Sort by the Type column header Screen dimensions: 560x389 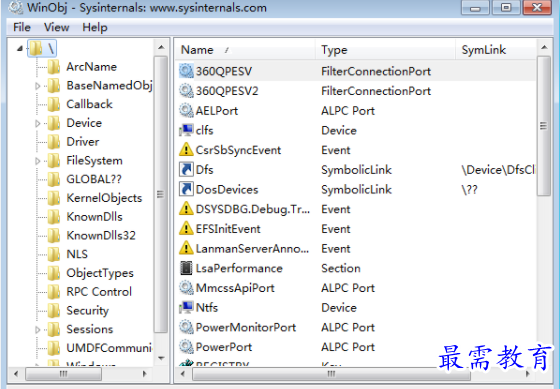tap(385, 50)
